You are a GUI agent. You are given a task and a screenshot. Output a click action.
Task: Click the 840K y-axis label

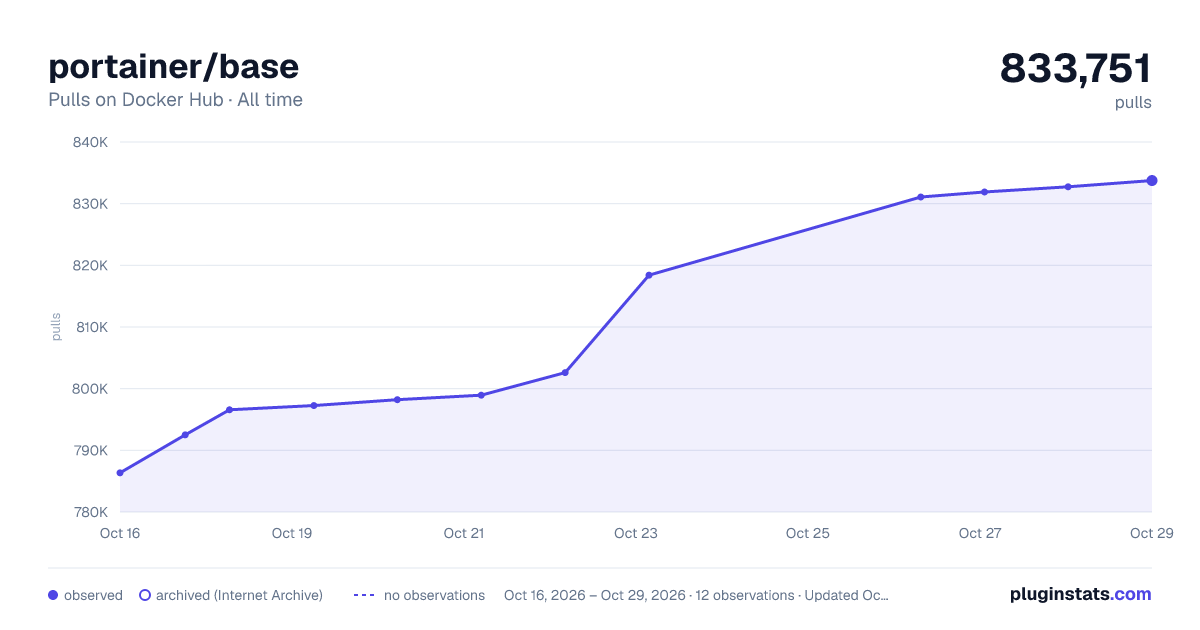[90, 142]
